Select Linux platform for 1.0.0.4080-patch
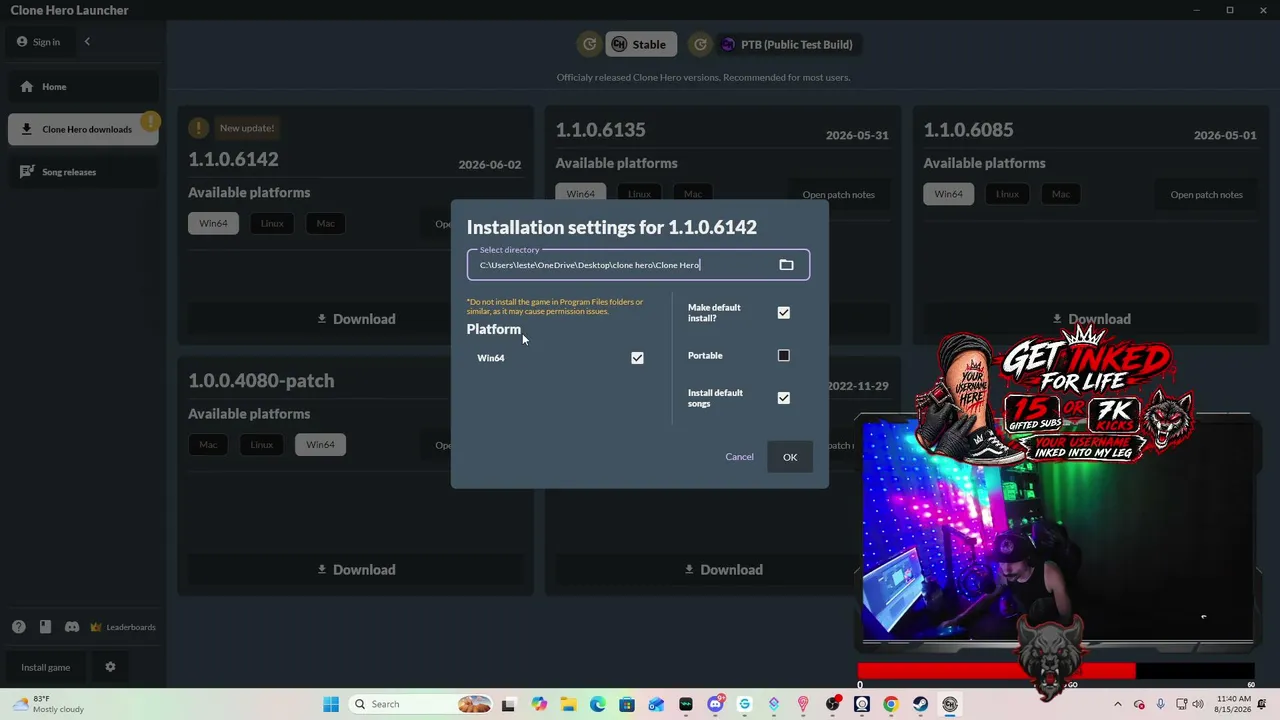This screenshot has width=1280, height=720. [x=261, y=445]
